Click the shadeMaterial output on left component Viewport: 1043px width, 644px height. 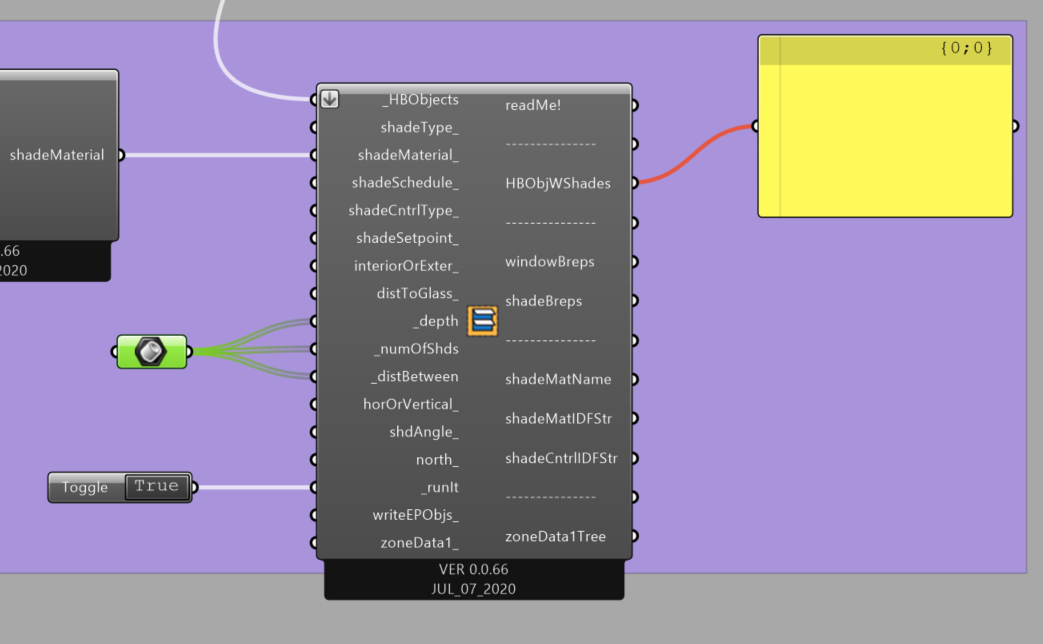tap(57, 155)
